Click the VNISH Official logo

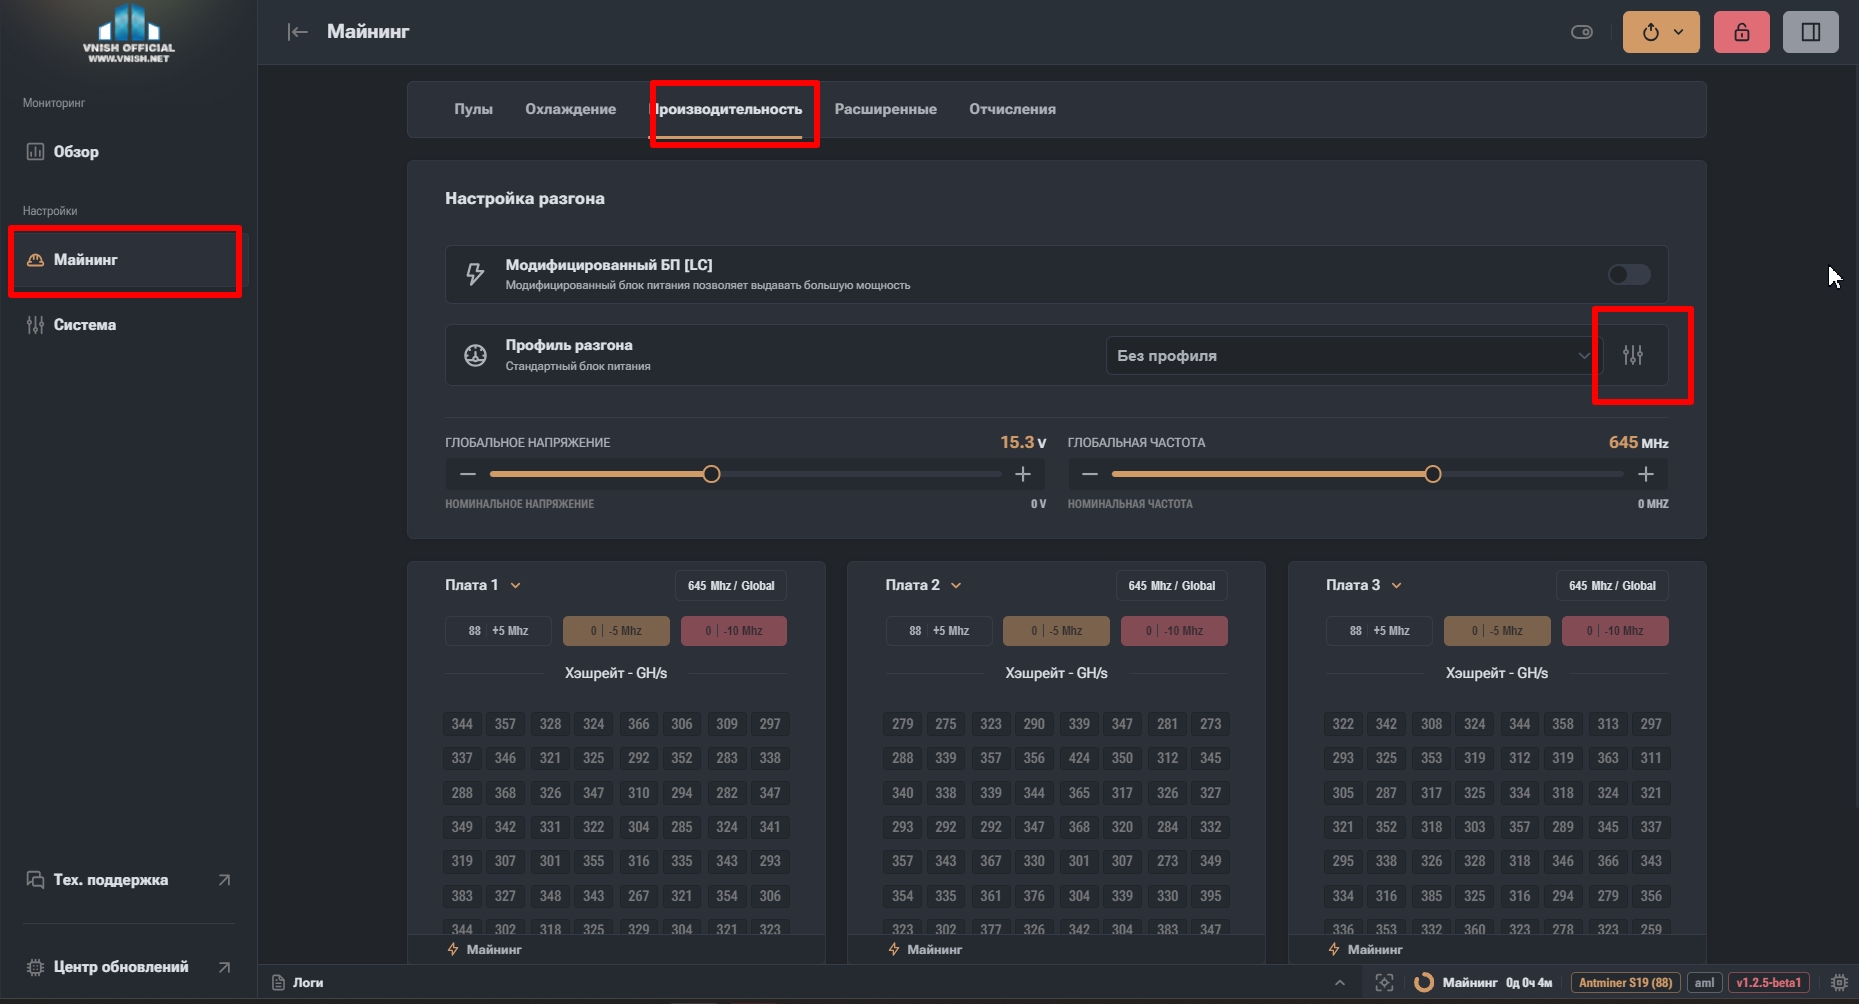(129, 35)
